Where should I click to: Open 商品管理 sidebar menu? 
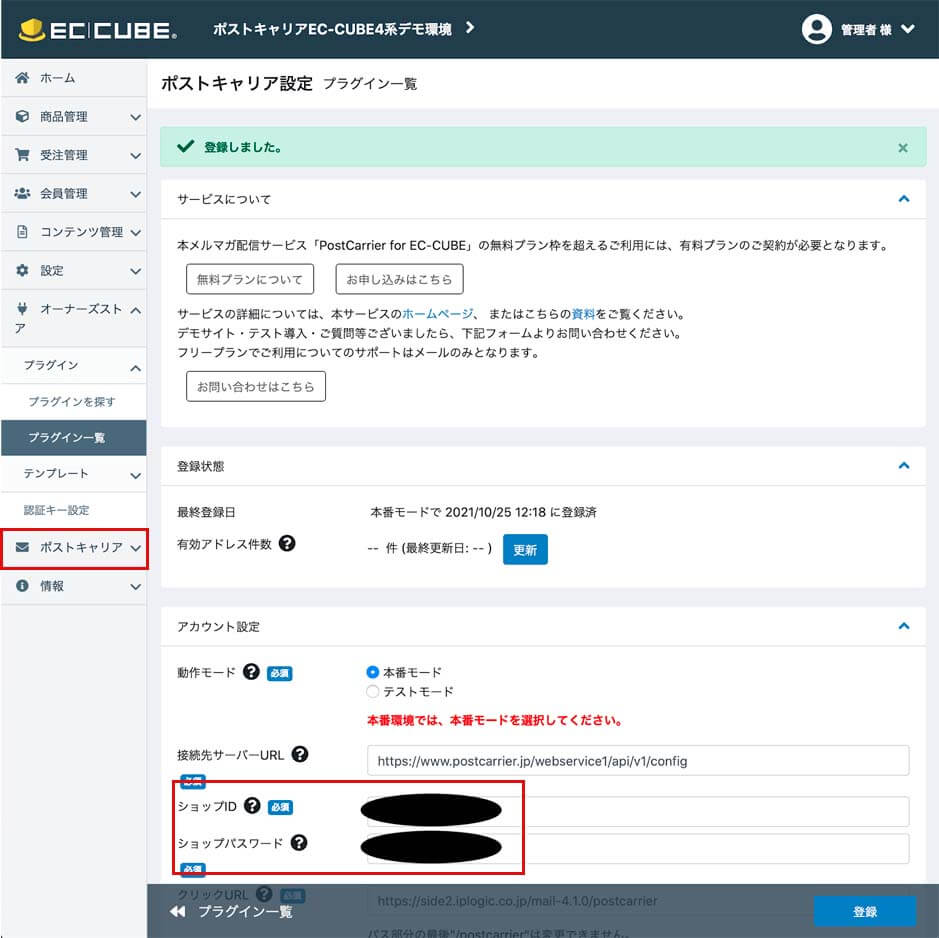click(x=74, y=116)
